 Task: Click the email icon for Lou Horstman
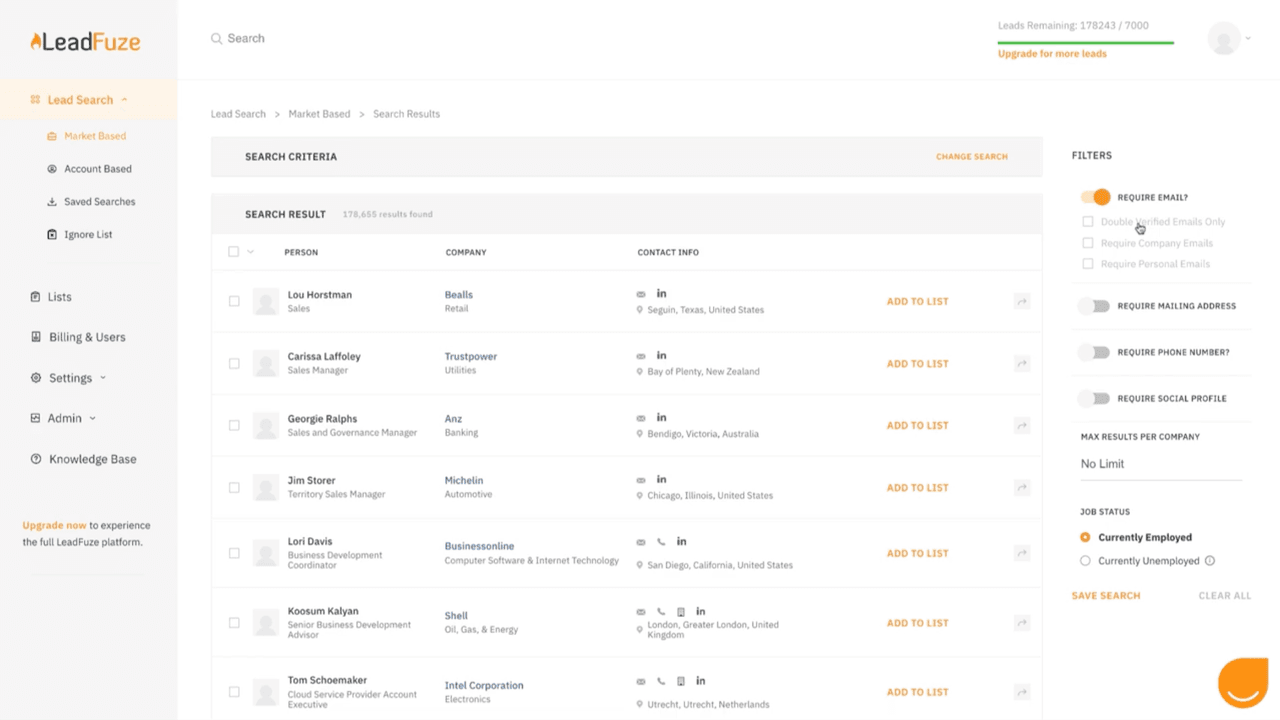point(641,294)
